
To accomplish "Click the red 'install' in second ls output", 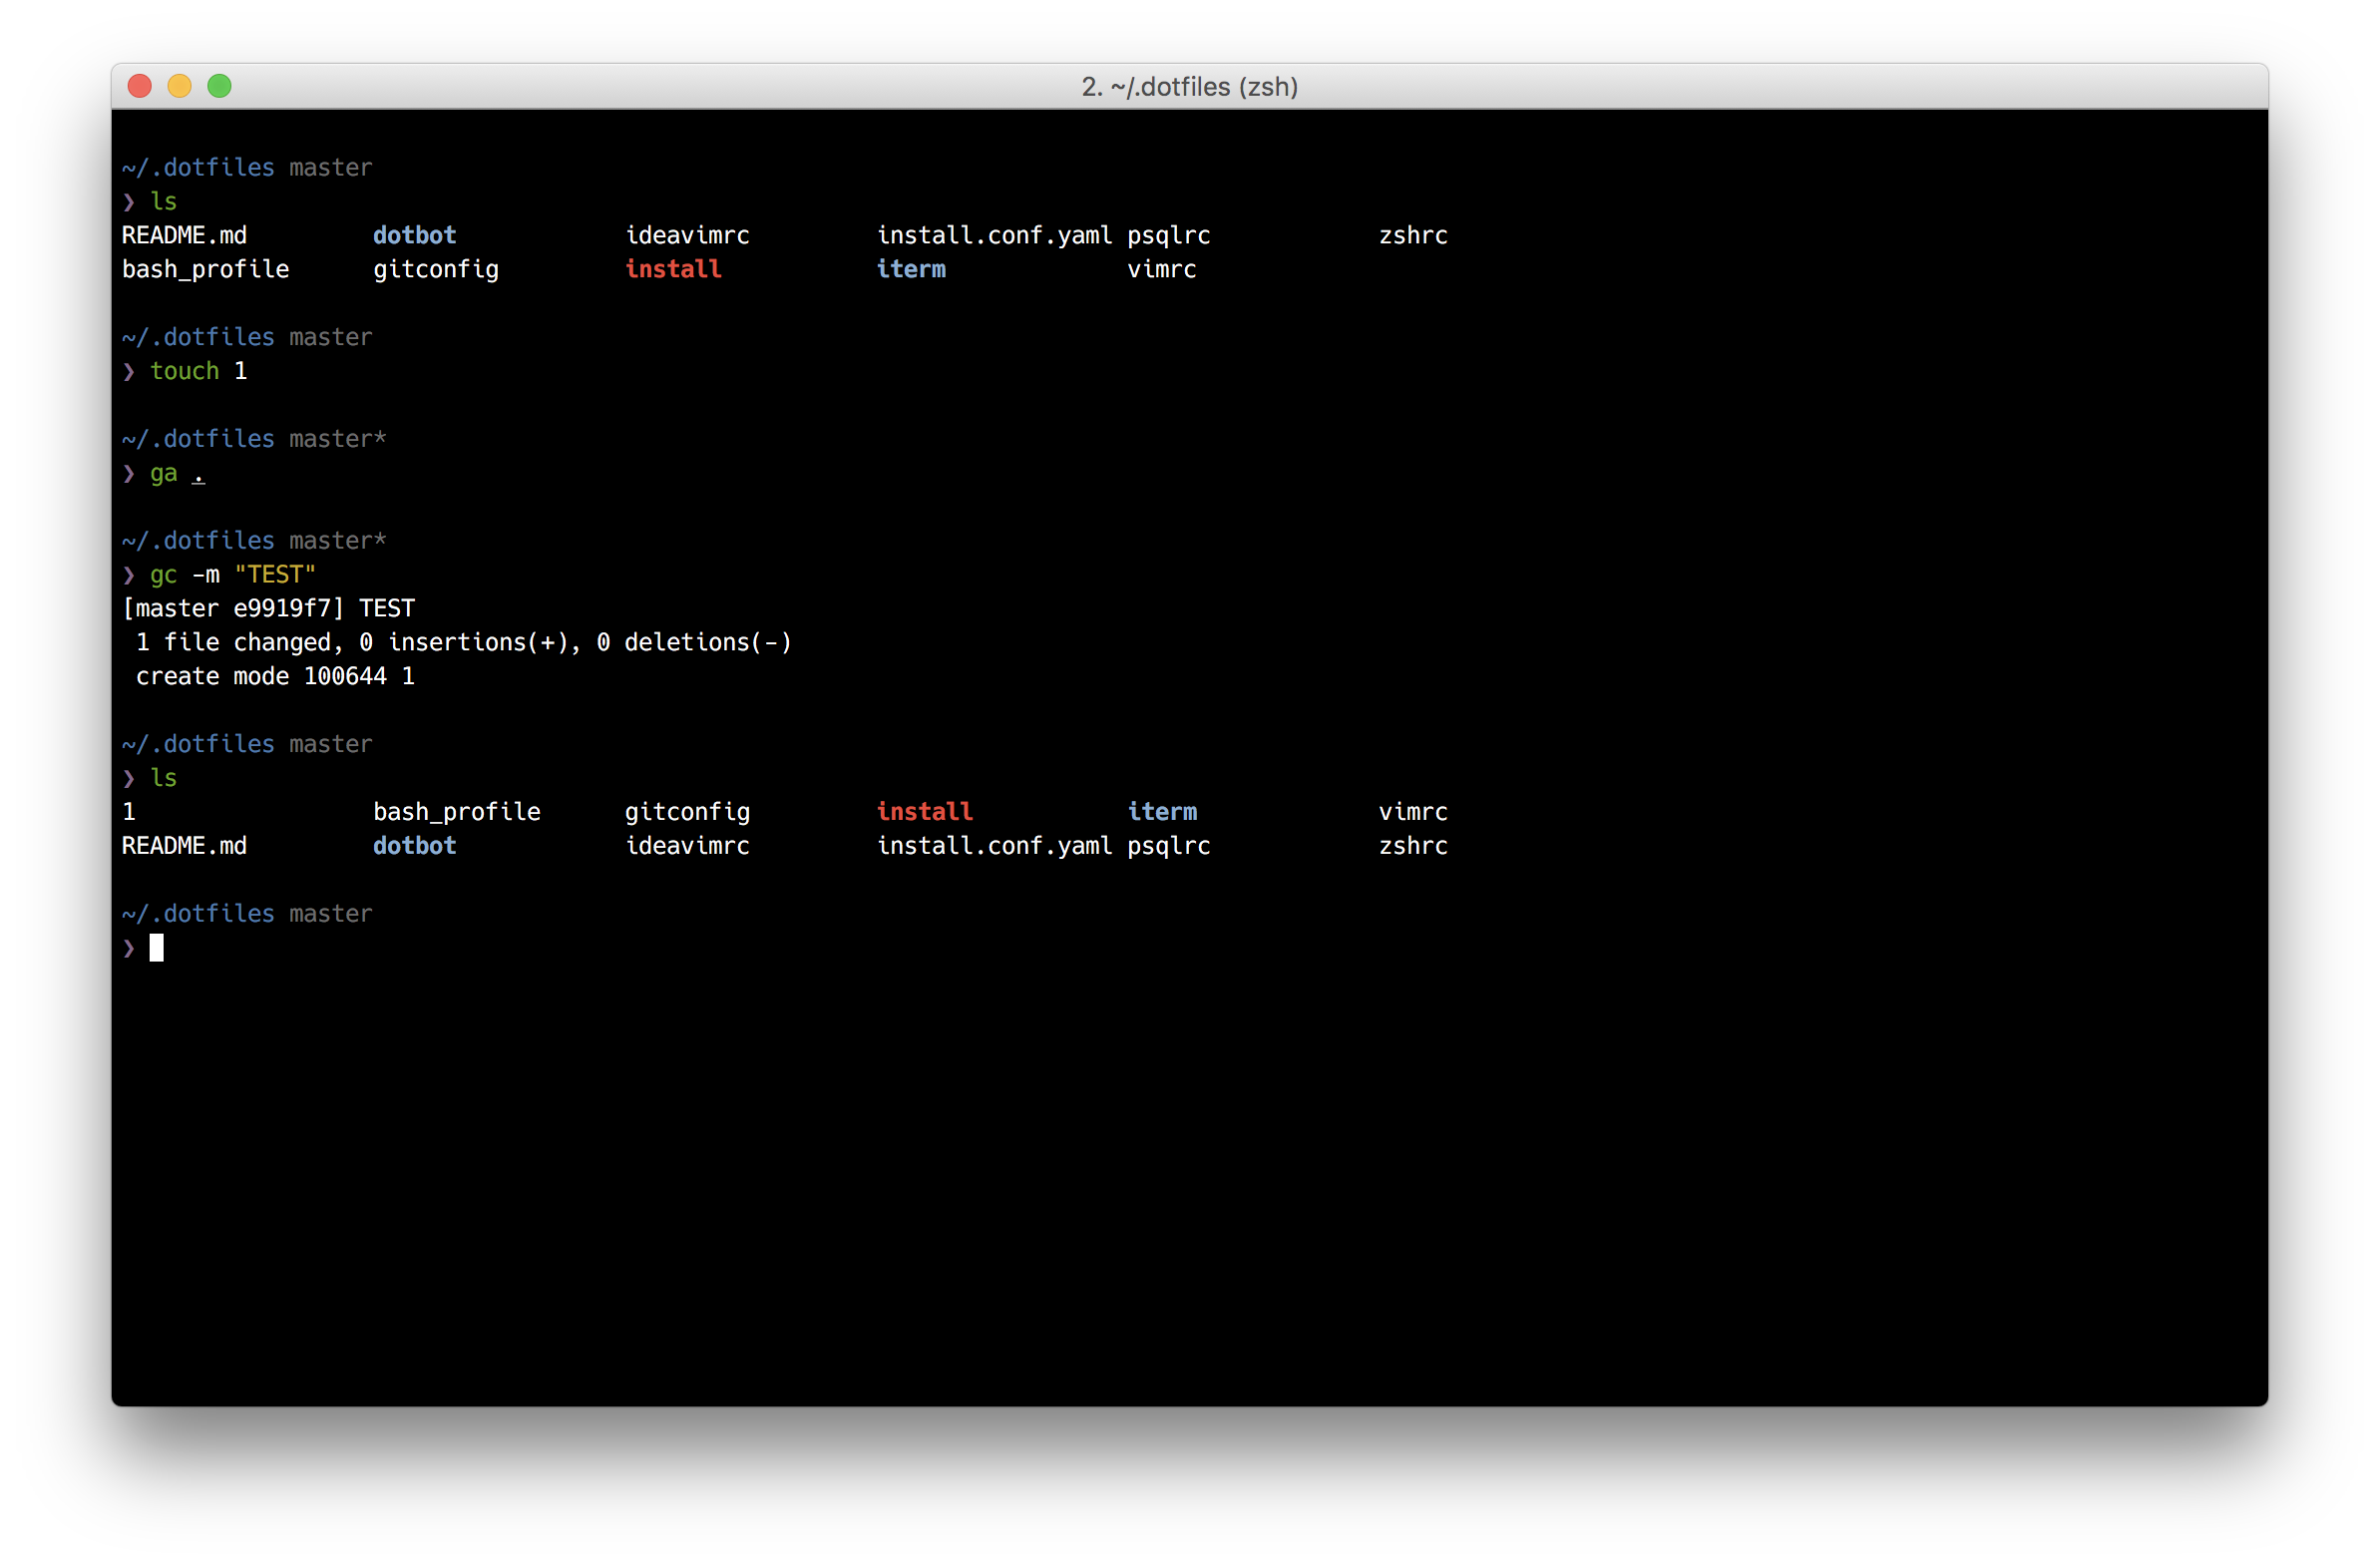I will point(924,812).
